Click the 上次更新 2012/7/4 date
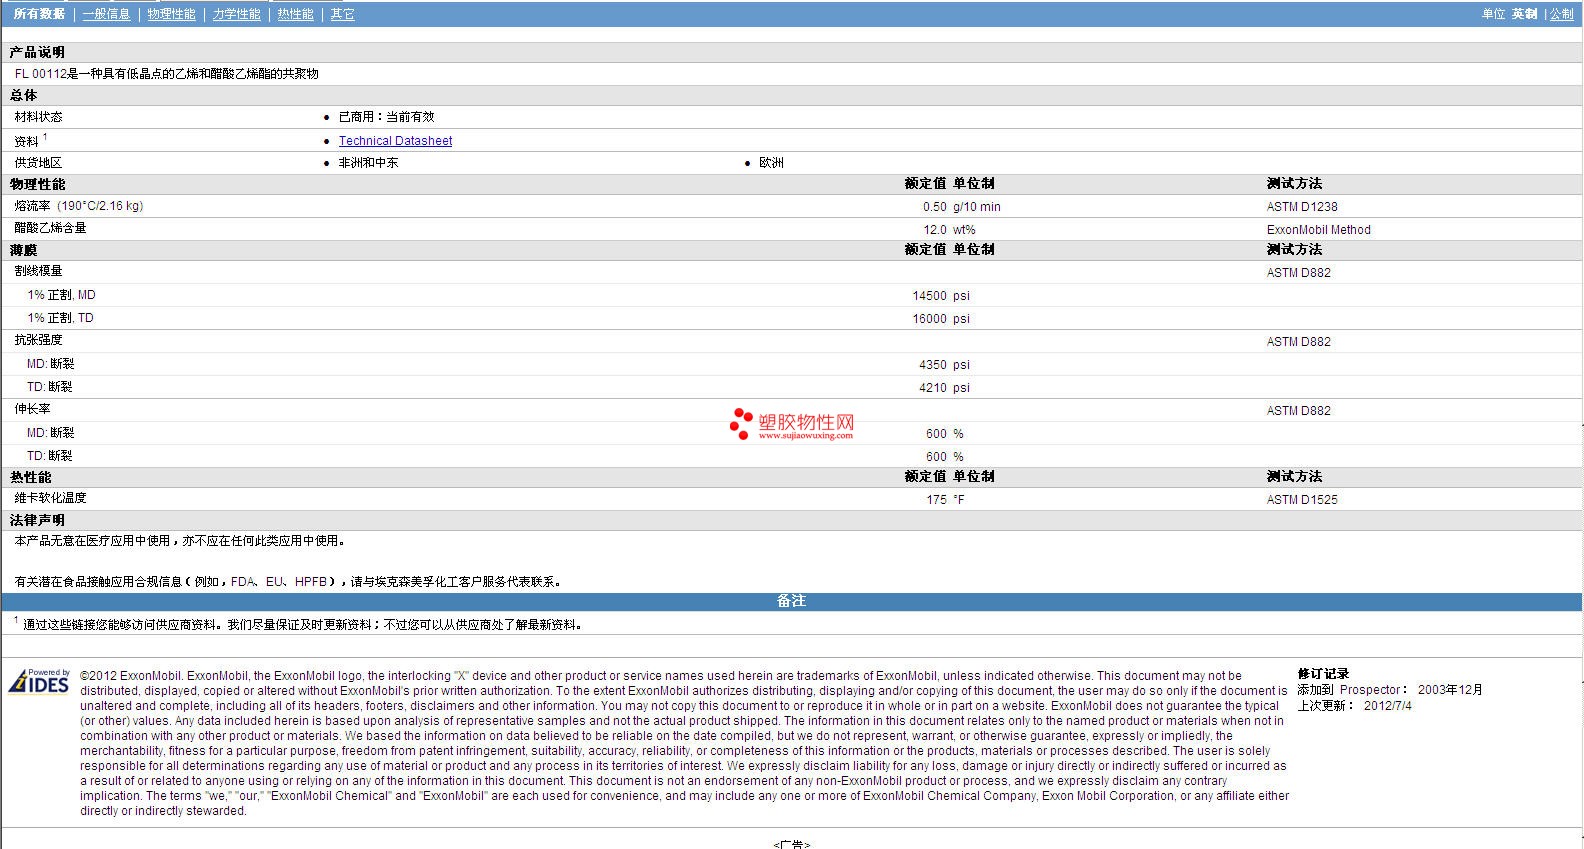The width and height of the screenshot is (1584, 849). (x=1354, y=706)
